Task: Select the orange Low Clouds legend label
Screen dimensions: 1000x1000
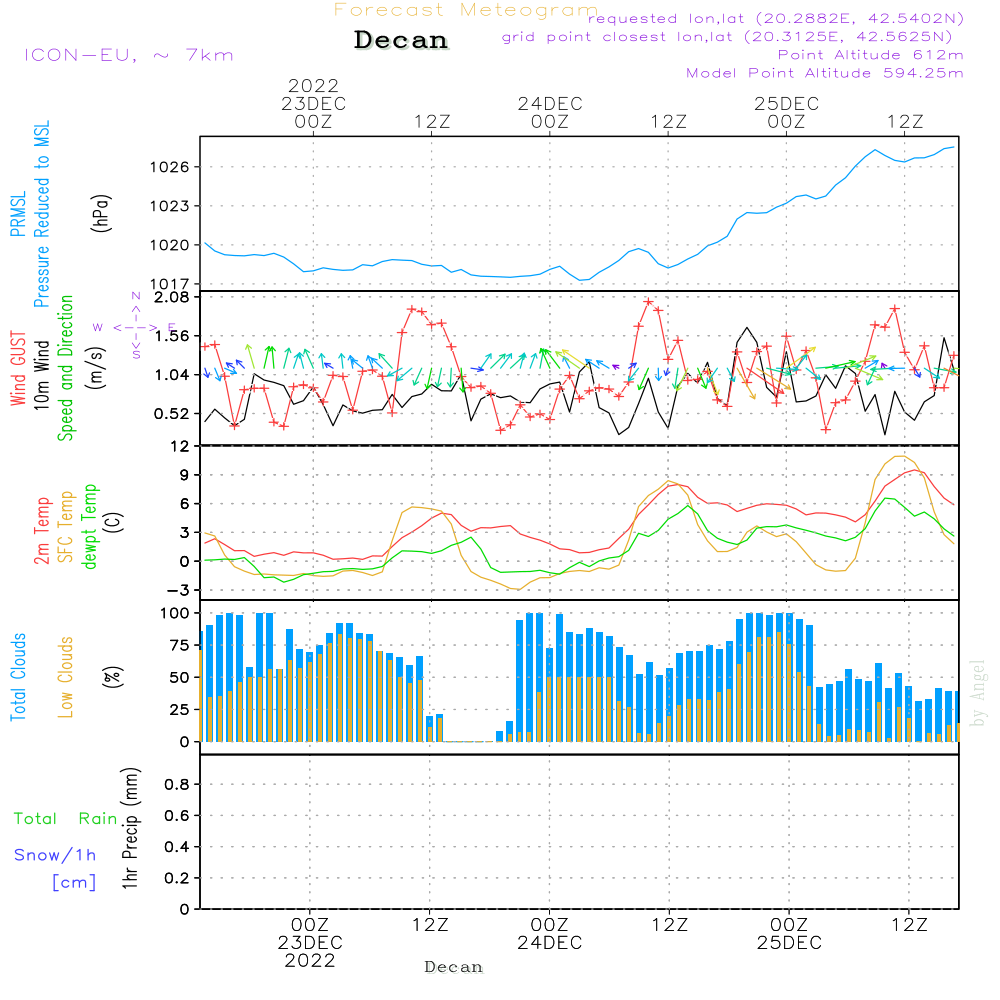Action: [x=66, y=677]
